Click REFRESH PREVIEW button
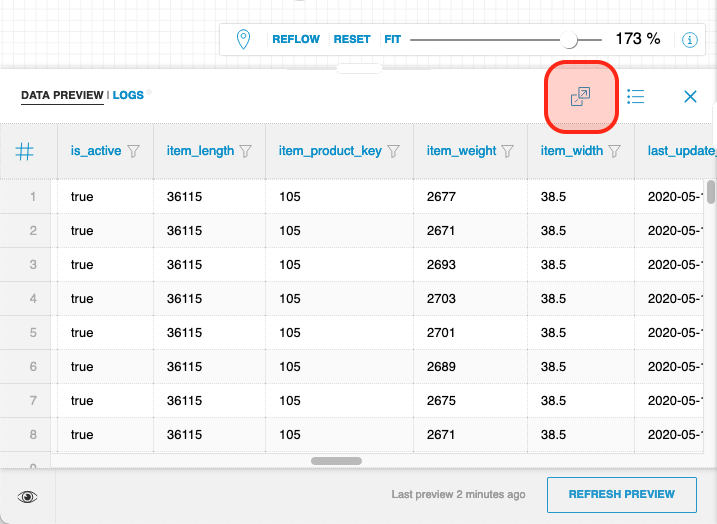 [621, 495]
